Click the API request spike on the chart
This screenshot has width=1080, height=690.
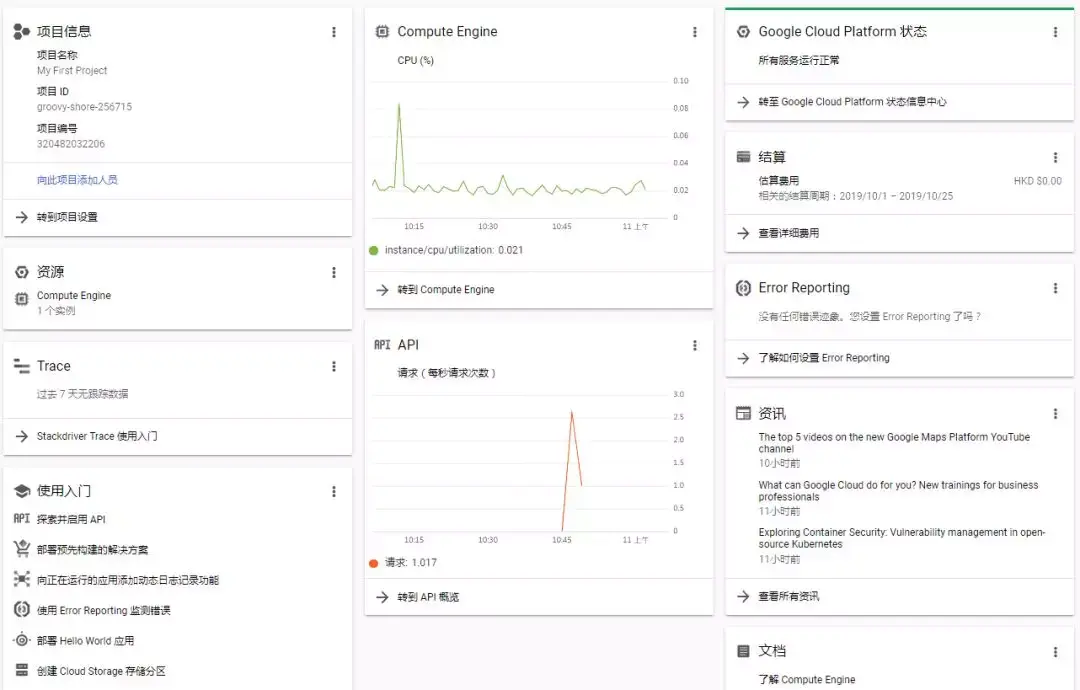coord(572,412)
